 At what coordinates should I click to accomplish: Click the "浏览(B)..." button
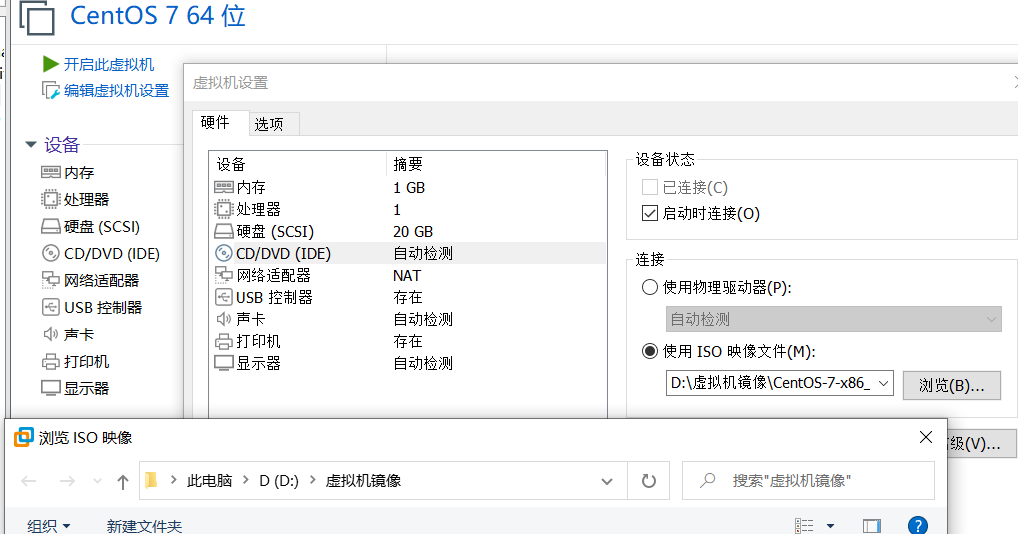[951, 385]
